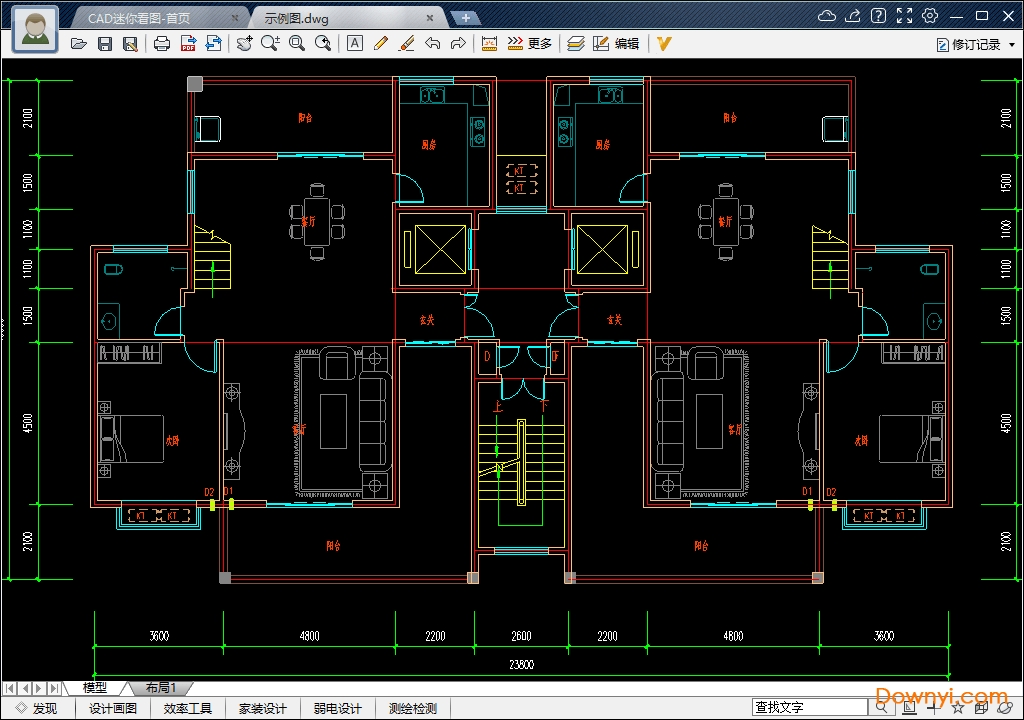Open the layers manager icon
Viewport: 1024px width, 720px height.
[575, 44]
